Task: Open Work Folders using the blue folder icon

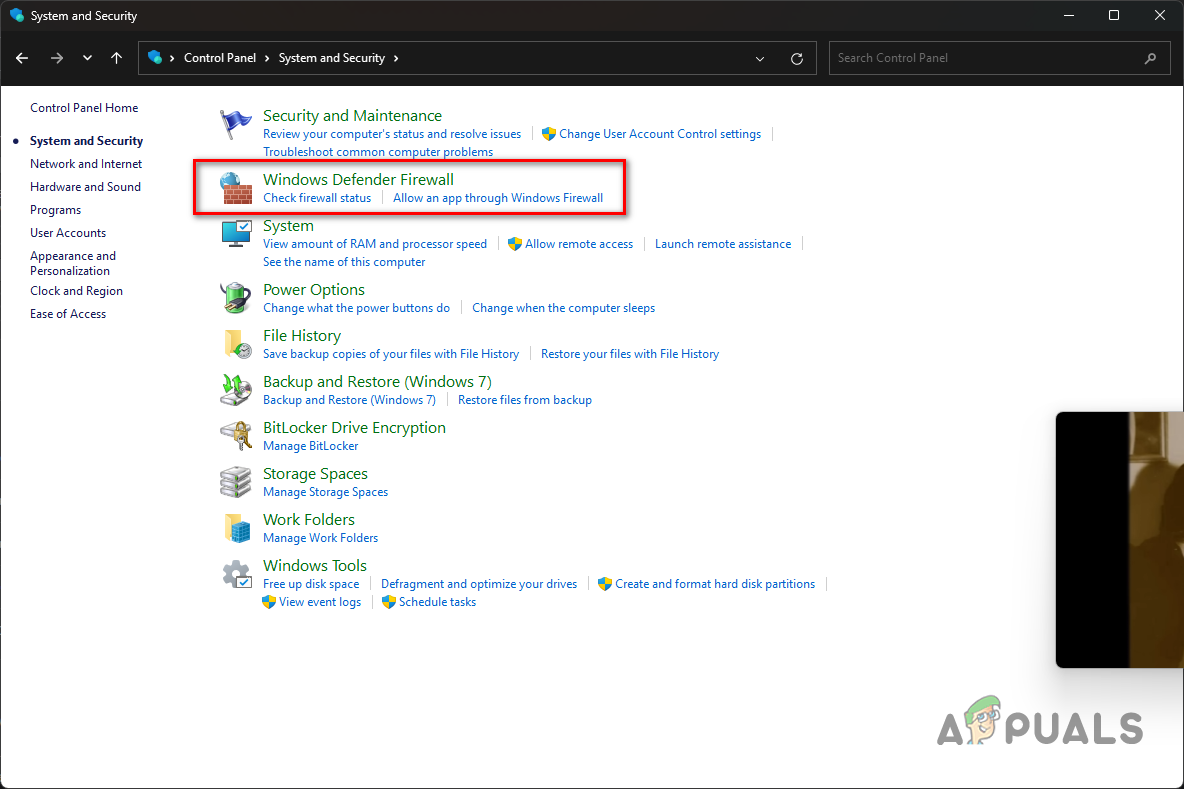Action: (x=236, y=527)
